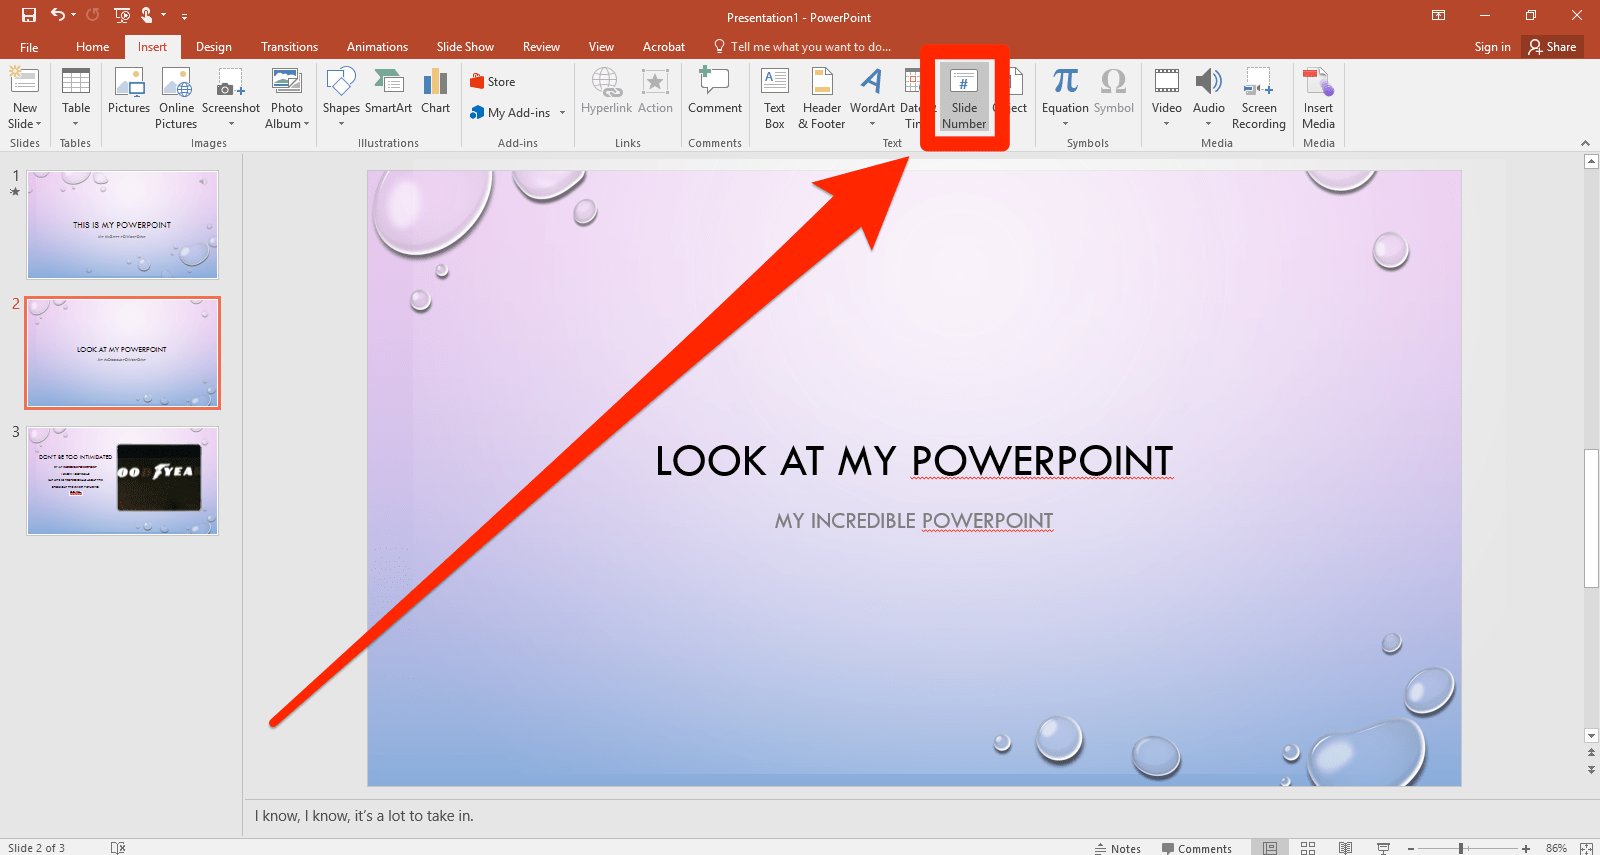Switch to the Design tab

[x=213, y=47]
